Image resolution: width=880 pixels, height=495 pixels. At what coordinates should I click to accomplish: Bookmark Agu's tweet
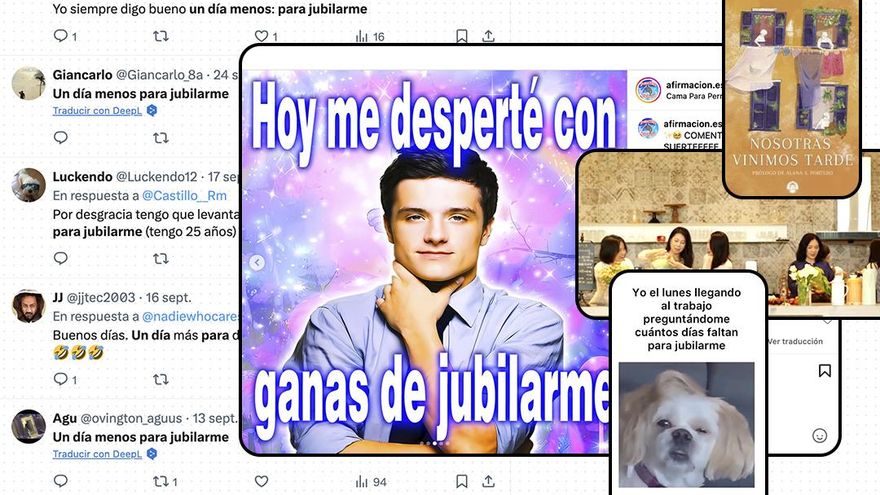461,481
